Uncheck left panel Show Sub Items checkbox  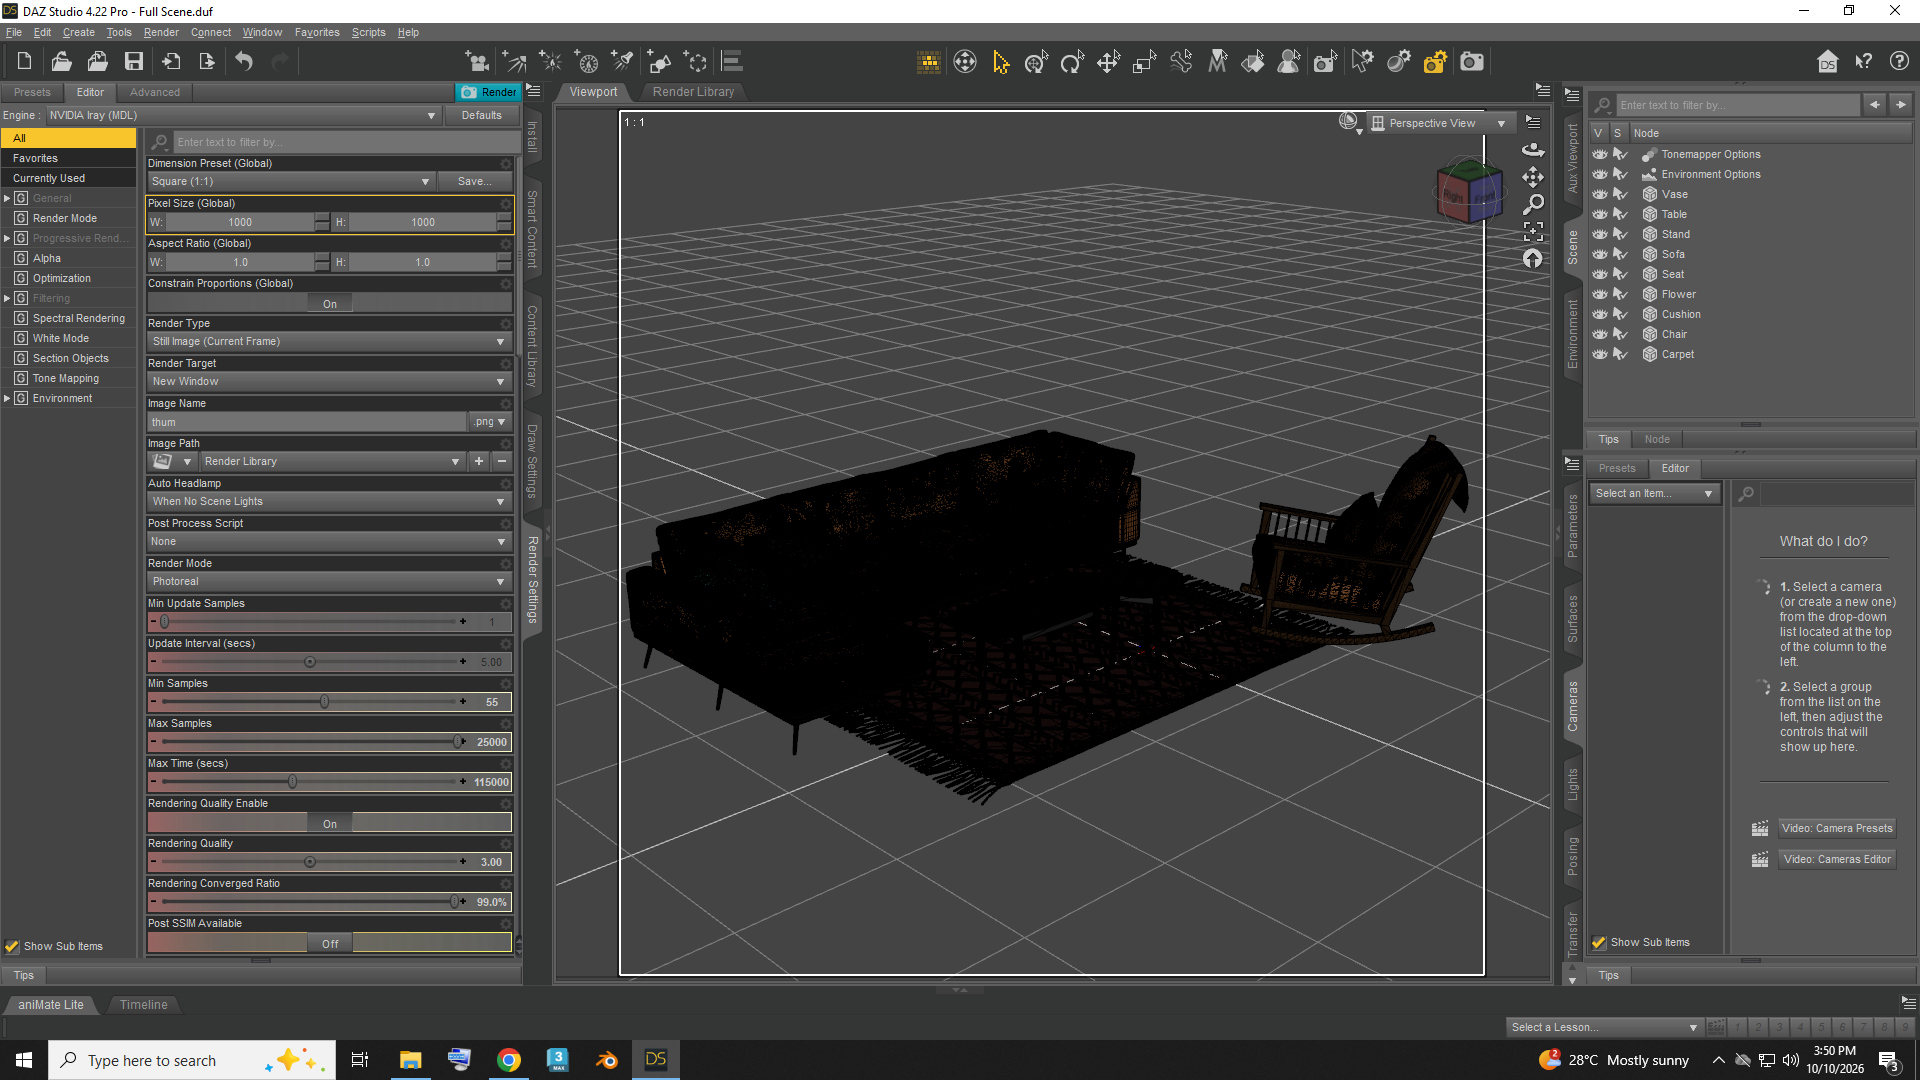point(12,946)
